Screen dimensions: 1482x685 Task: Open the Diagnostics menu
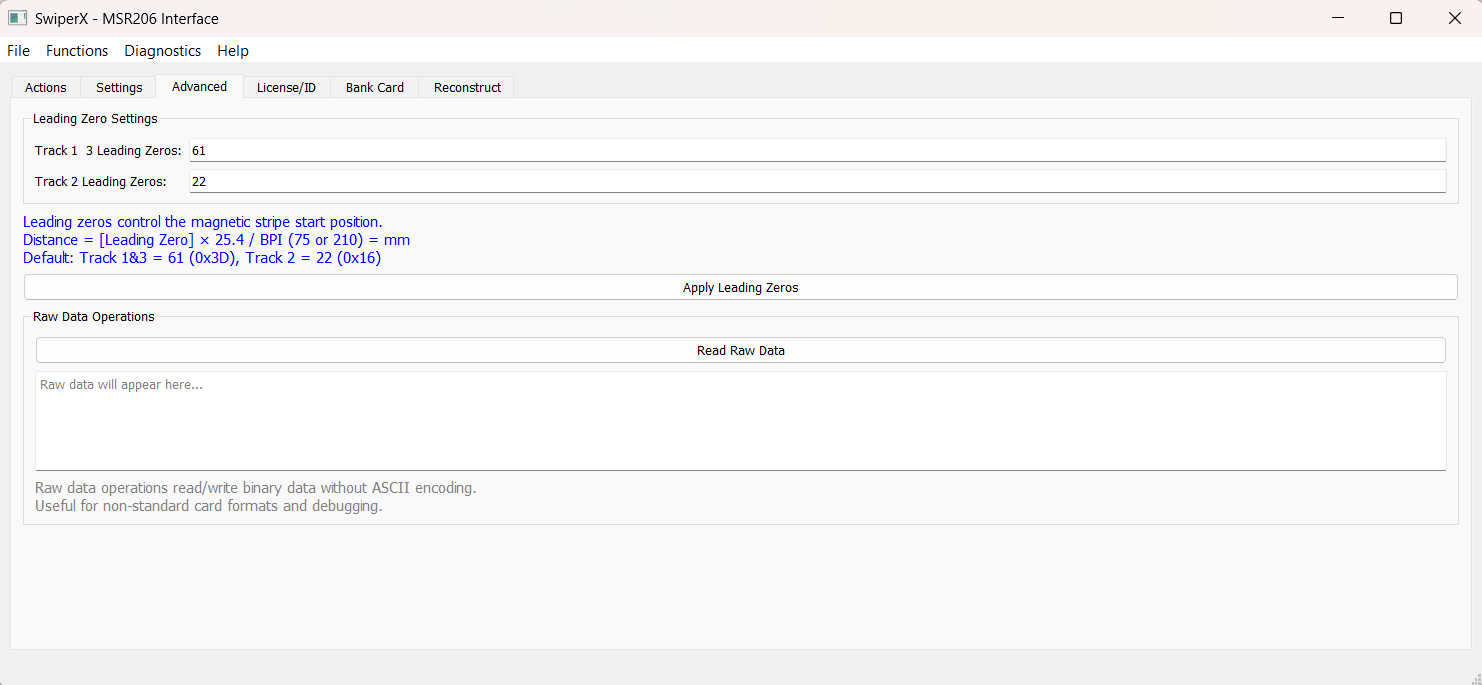[x=162, y=51]
